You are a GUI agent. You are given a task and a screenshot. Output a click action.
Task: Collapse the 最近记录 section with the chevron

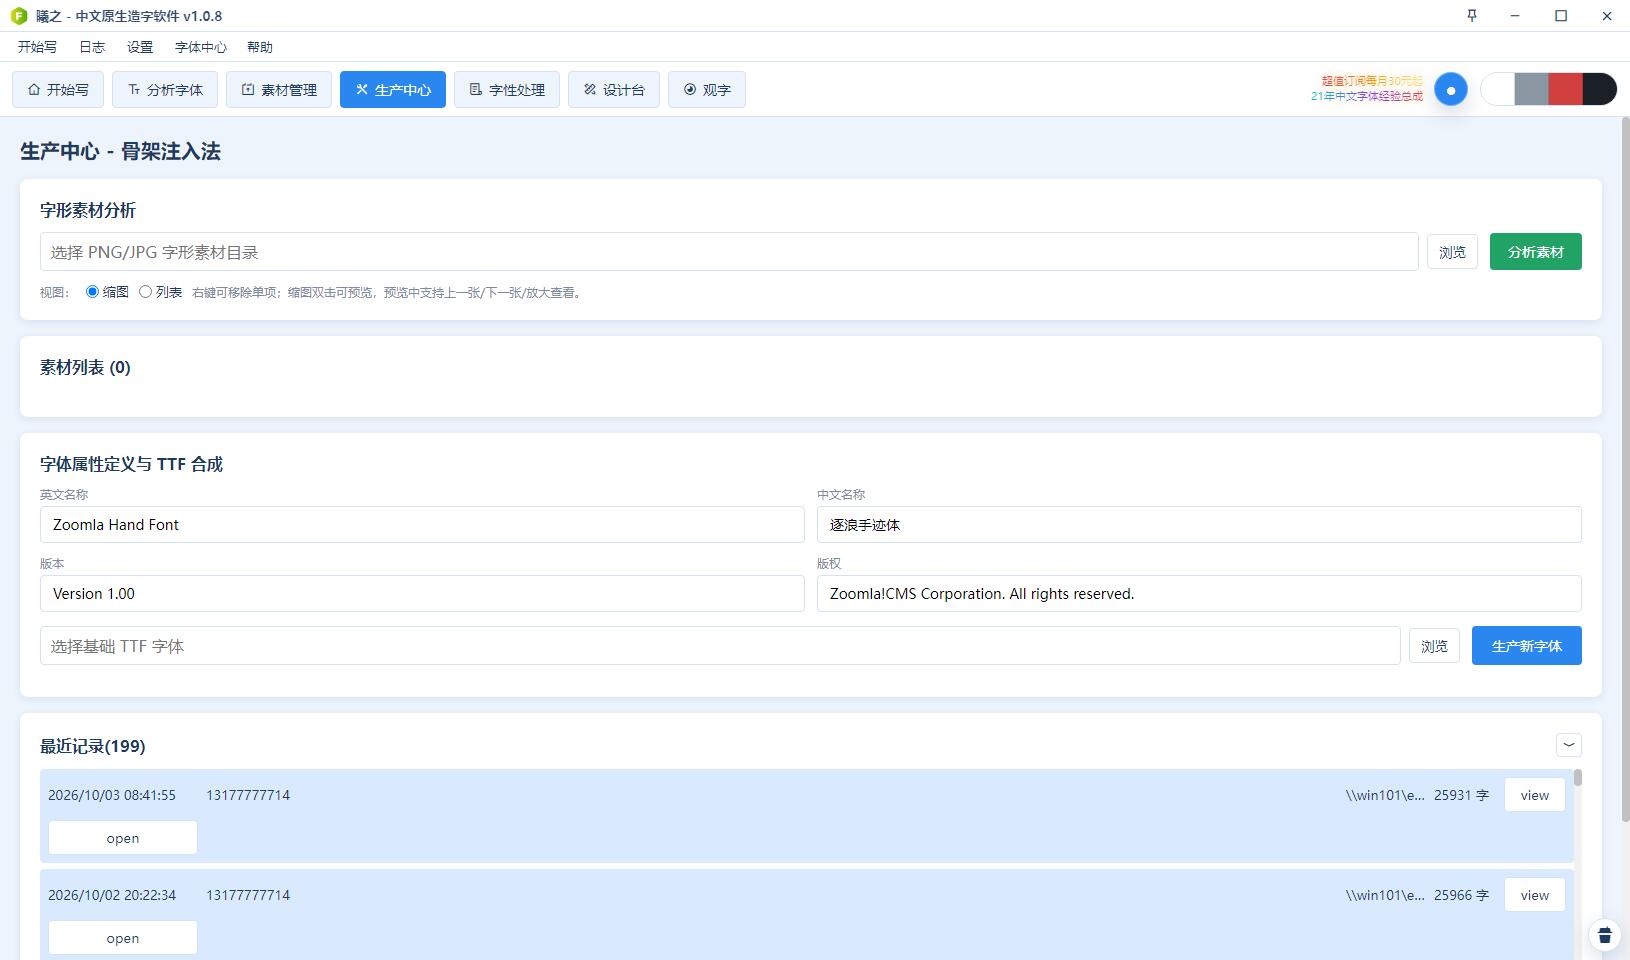(x=1569, y=745)
